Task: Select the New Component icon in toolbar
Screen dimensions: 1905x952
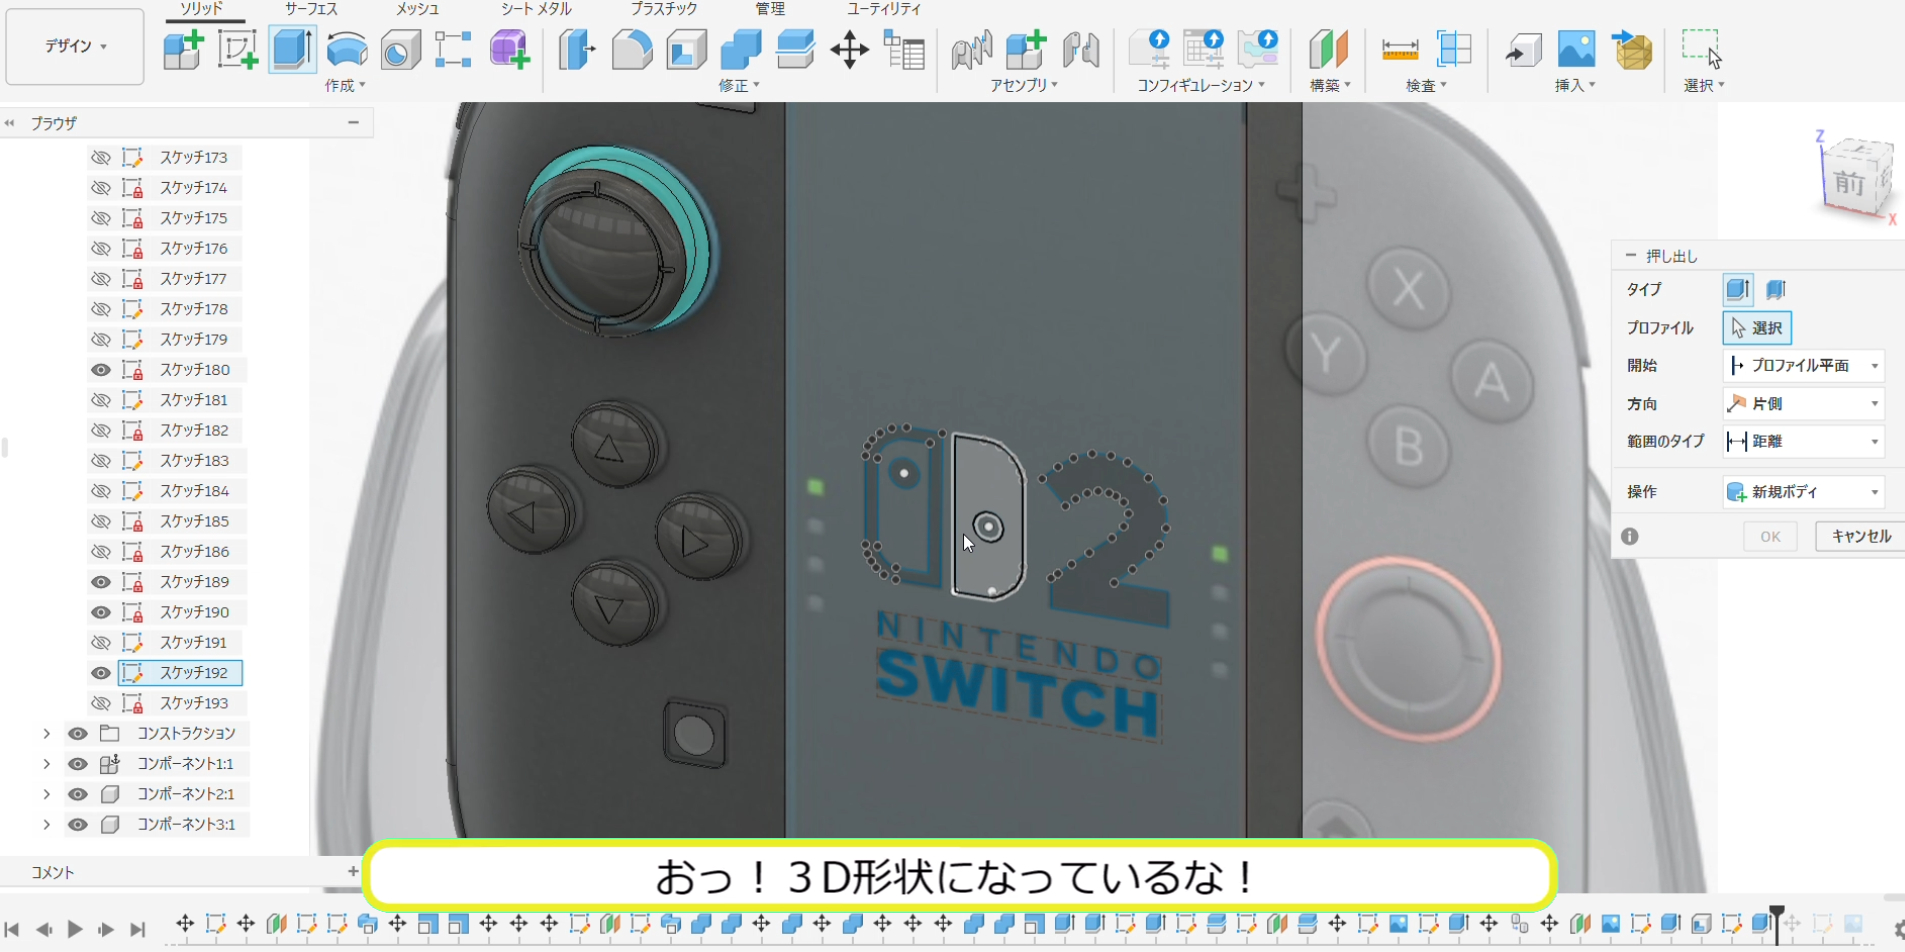Action: click(183, 49)
